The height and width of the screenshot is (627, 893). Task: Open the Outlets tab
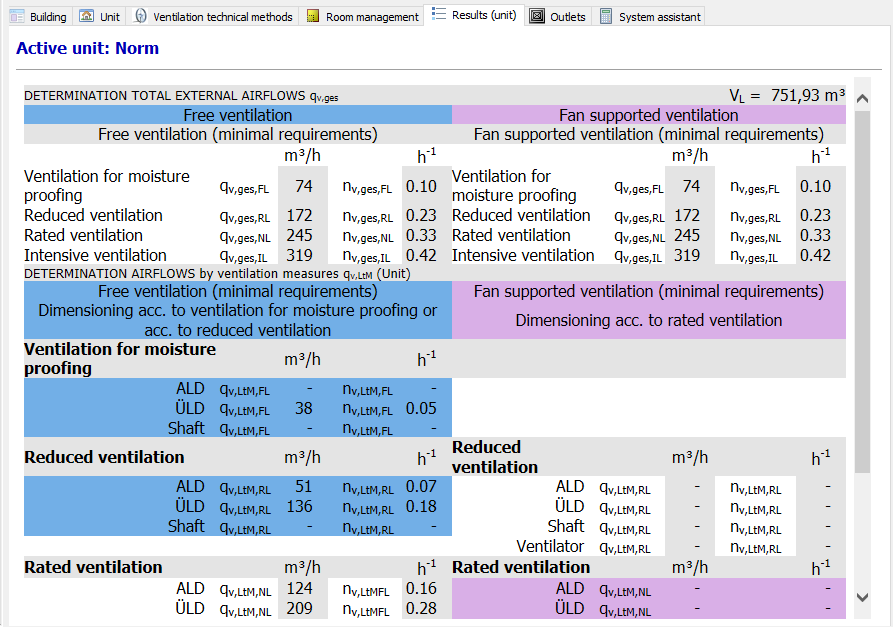[x=558, y=17]
